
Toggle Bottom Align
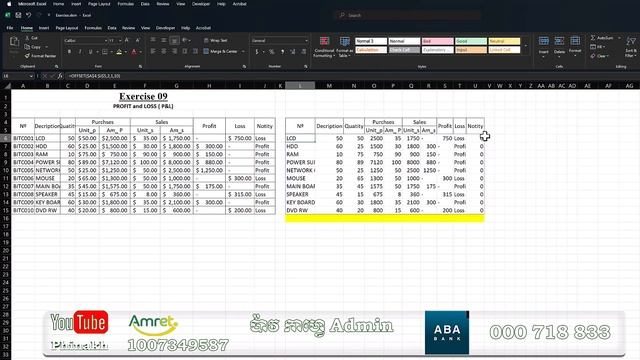pos(174,40)
